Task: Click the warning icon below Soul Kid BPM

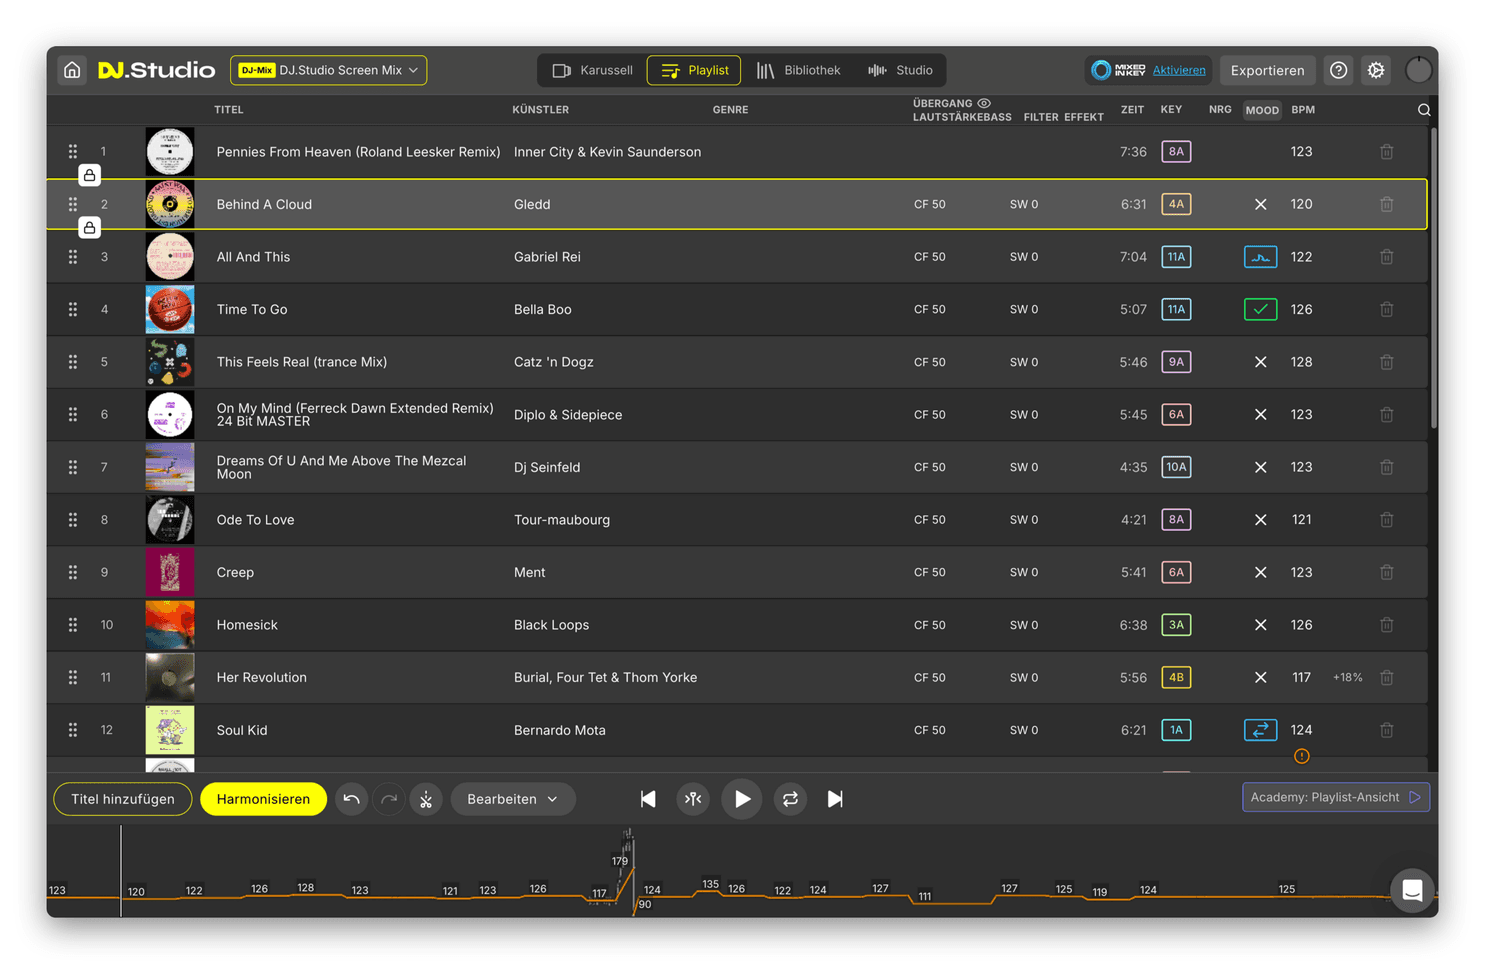Action: [1301, 756]
